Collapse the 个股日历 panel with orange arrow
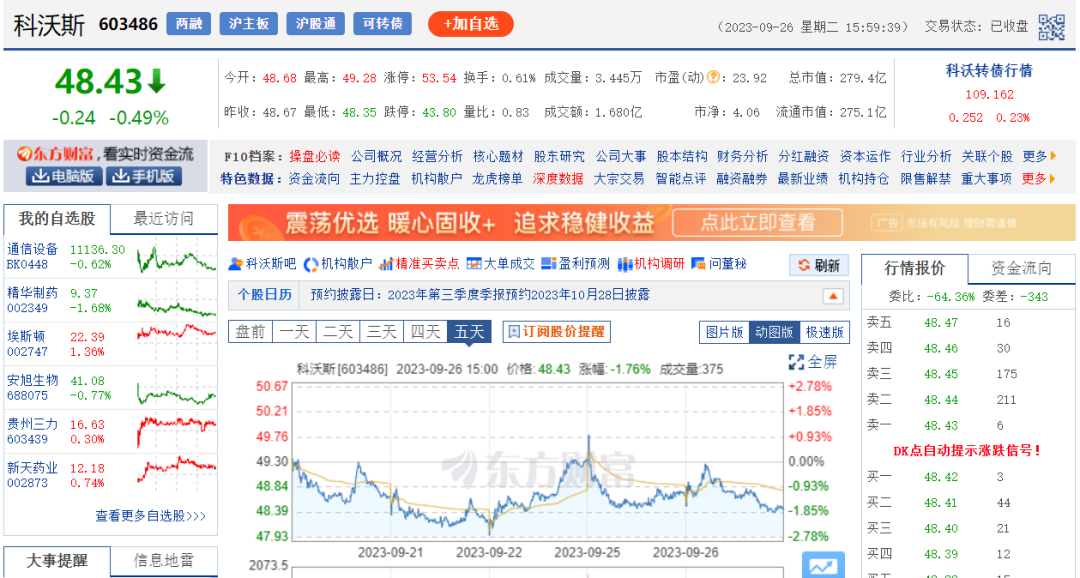Image resolution: width=1080 pixels, height=578 pixels. click(x=833, y=296)
